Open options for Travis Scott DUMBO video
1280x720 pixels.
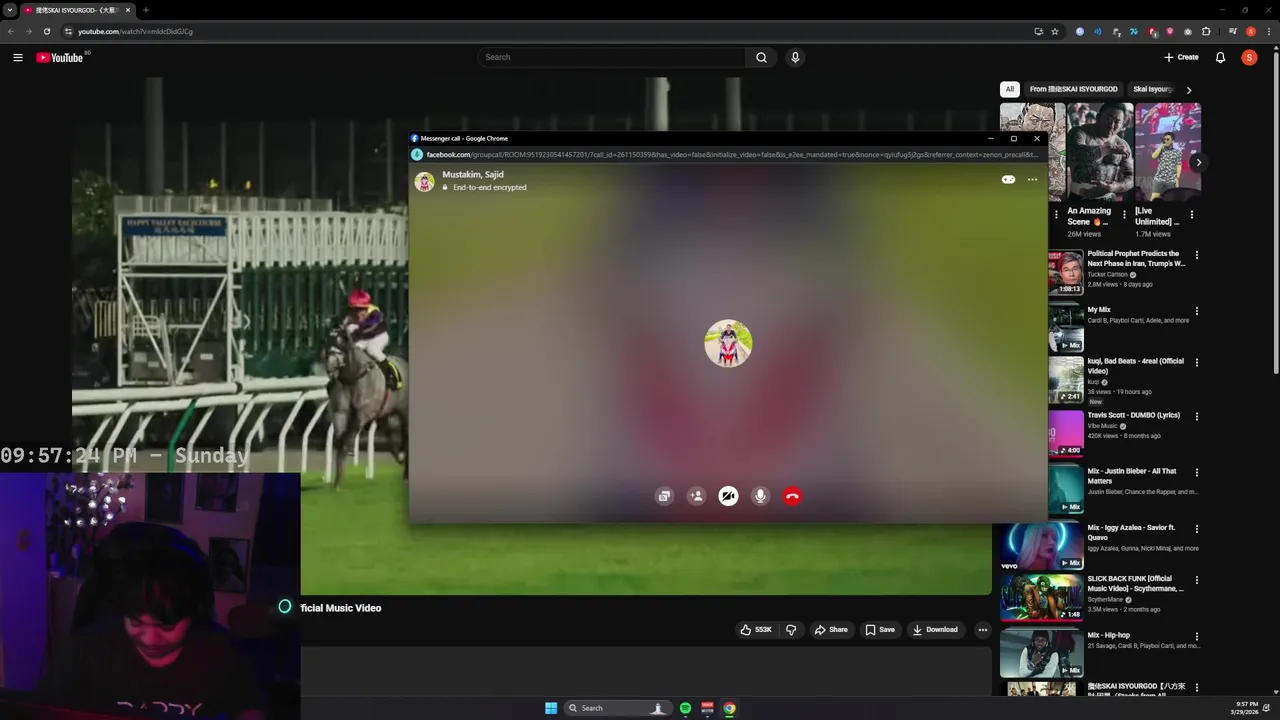[1196, 416]
